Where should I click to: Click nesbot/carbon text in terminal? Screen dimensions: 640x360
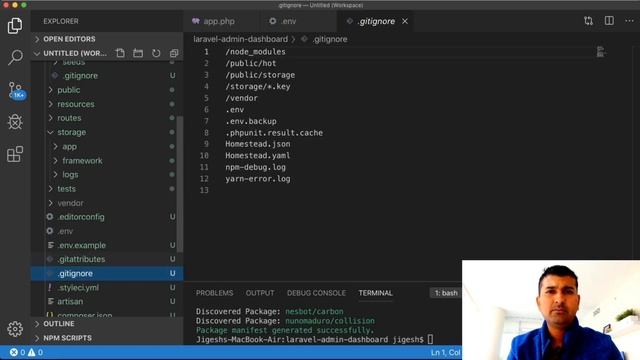(x=314, y=311)
